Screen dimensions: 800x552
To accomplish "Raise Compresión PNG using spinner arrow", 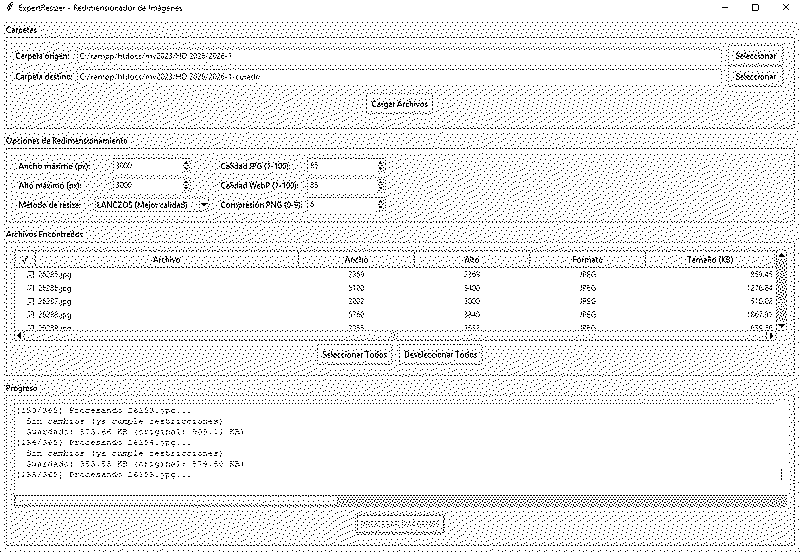I will pyautogui.click(x=381, y=201).
